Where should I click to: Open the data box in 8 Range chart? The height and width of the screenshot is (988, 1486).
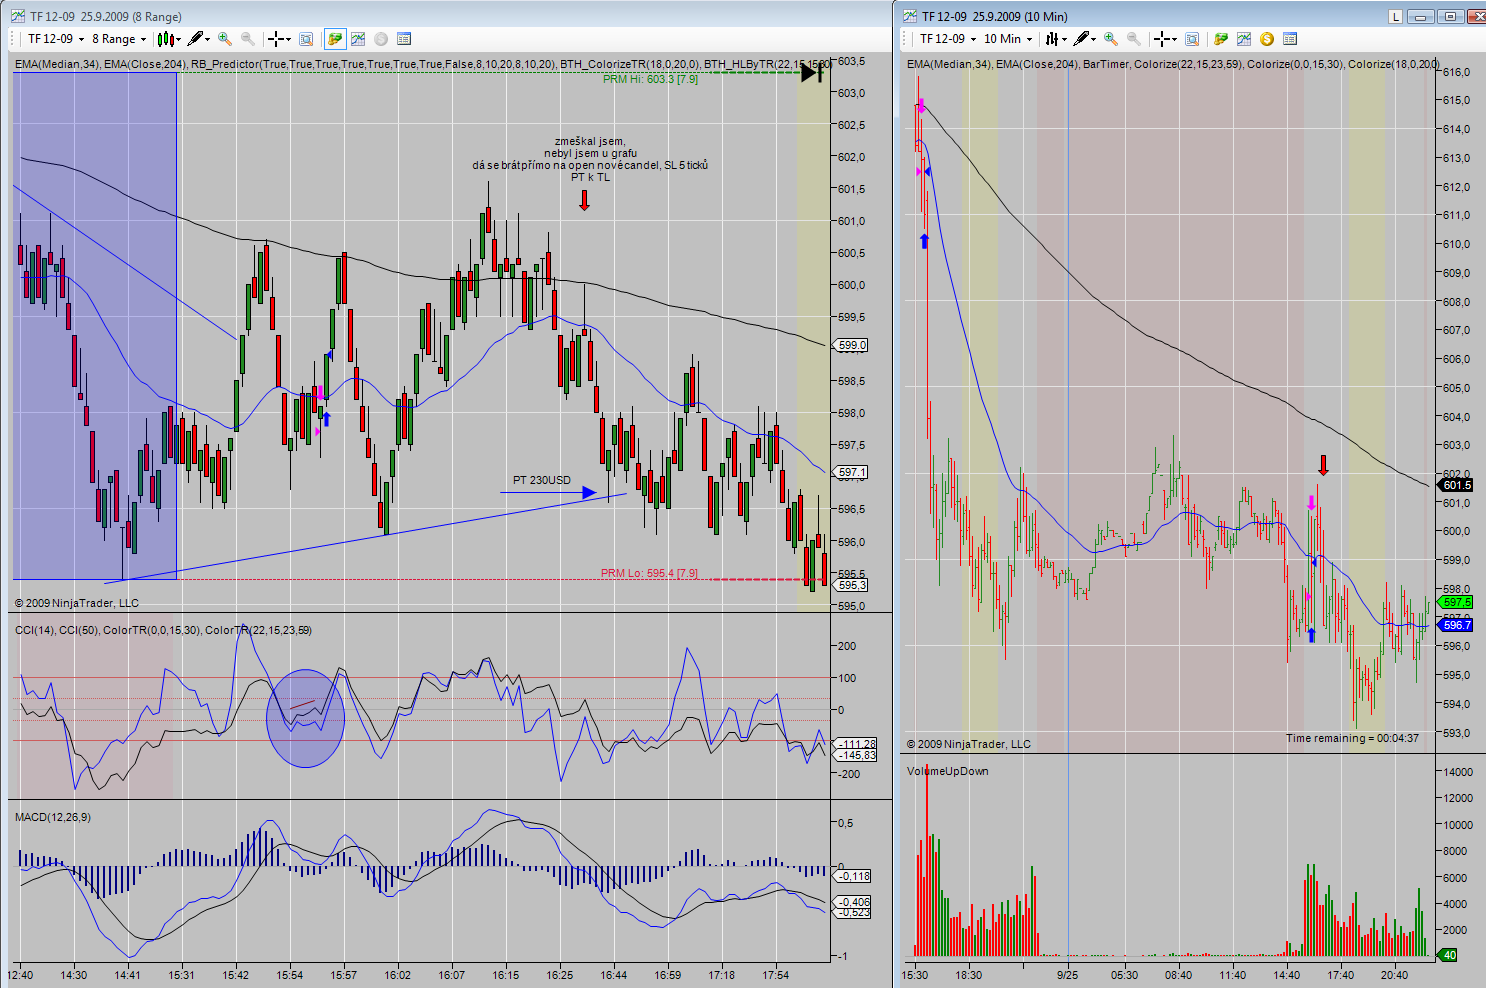coord(404,39)
